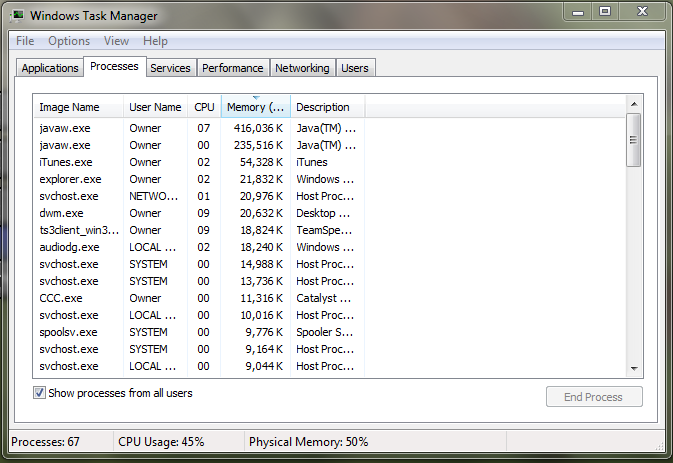Switch to the Users tab

click(355, 68)
